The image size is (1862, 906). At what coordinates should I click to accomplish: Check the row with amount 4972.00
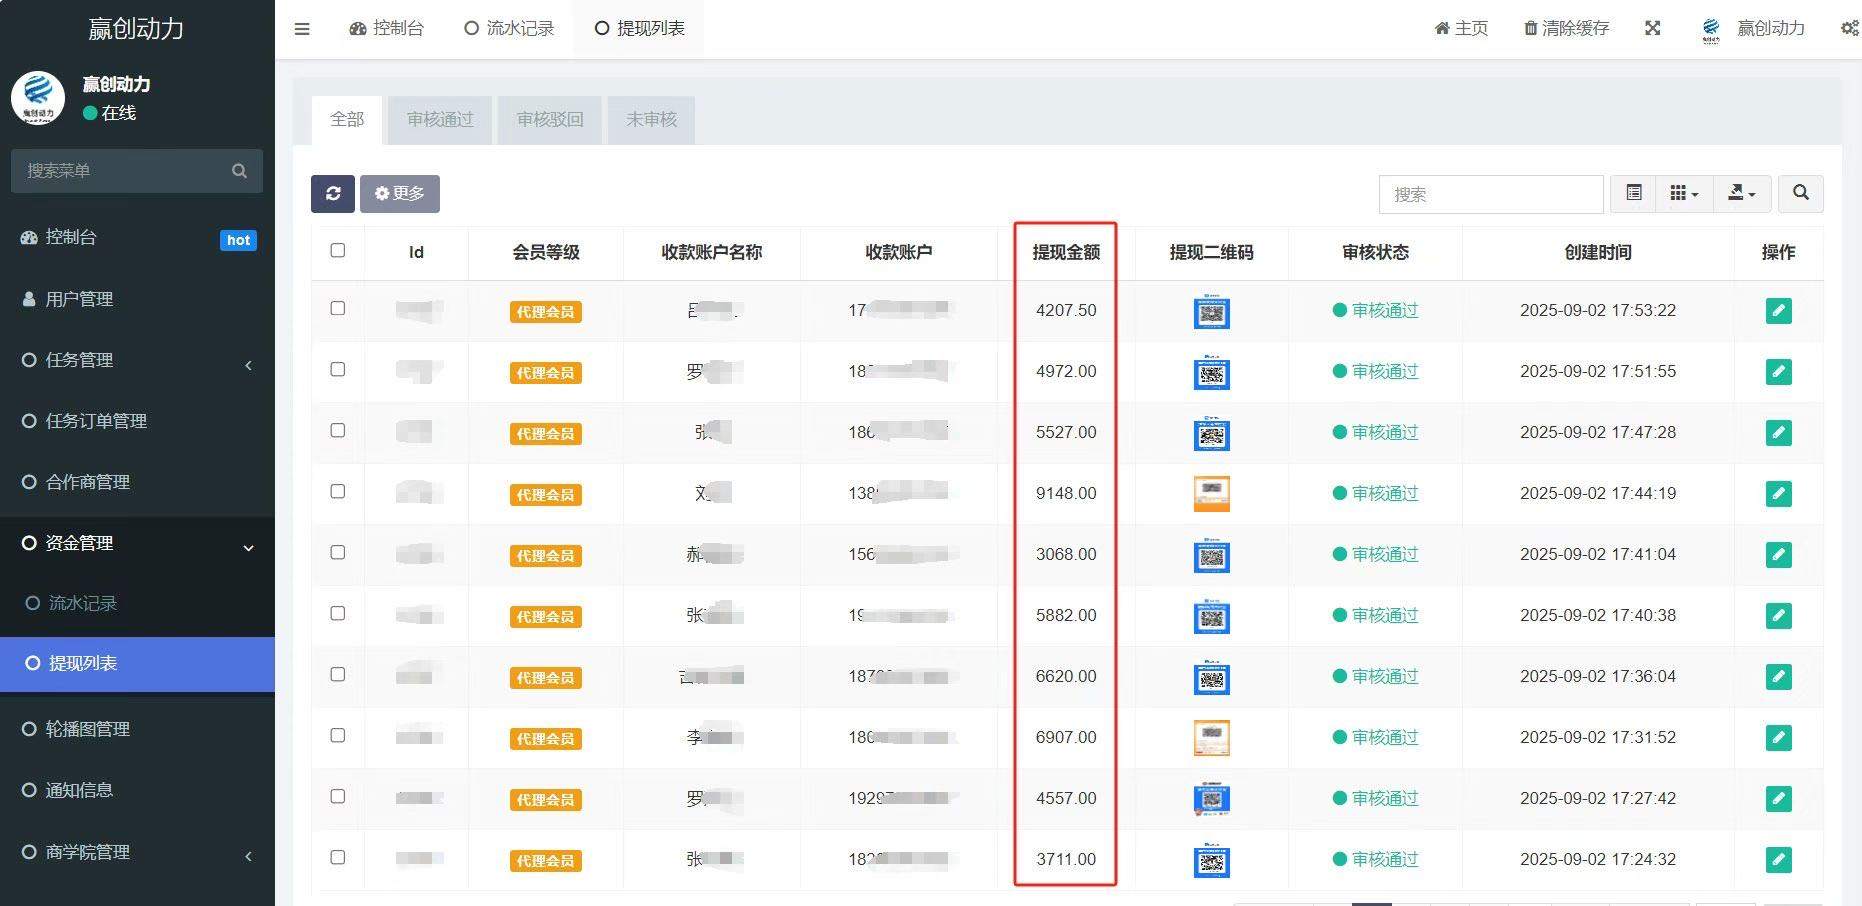pos(338,369)
